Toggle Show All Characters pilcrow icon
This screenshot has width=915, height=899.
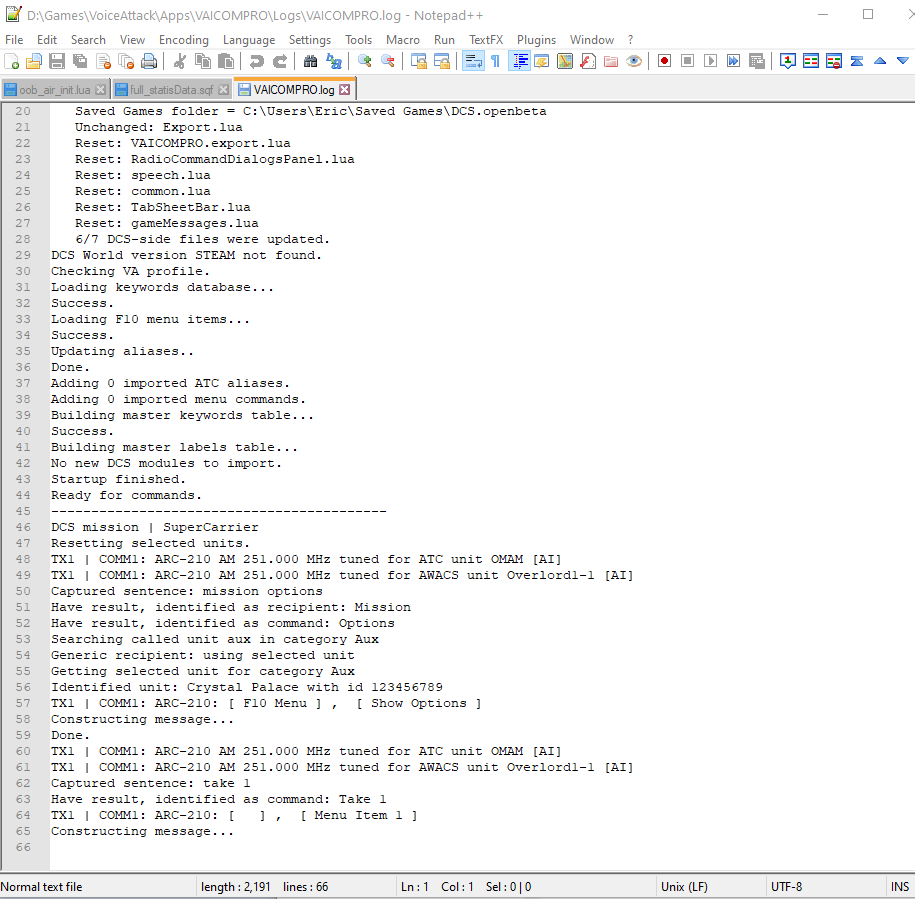(x=495, y=61)
